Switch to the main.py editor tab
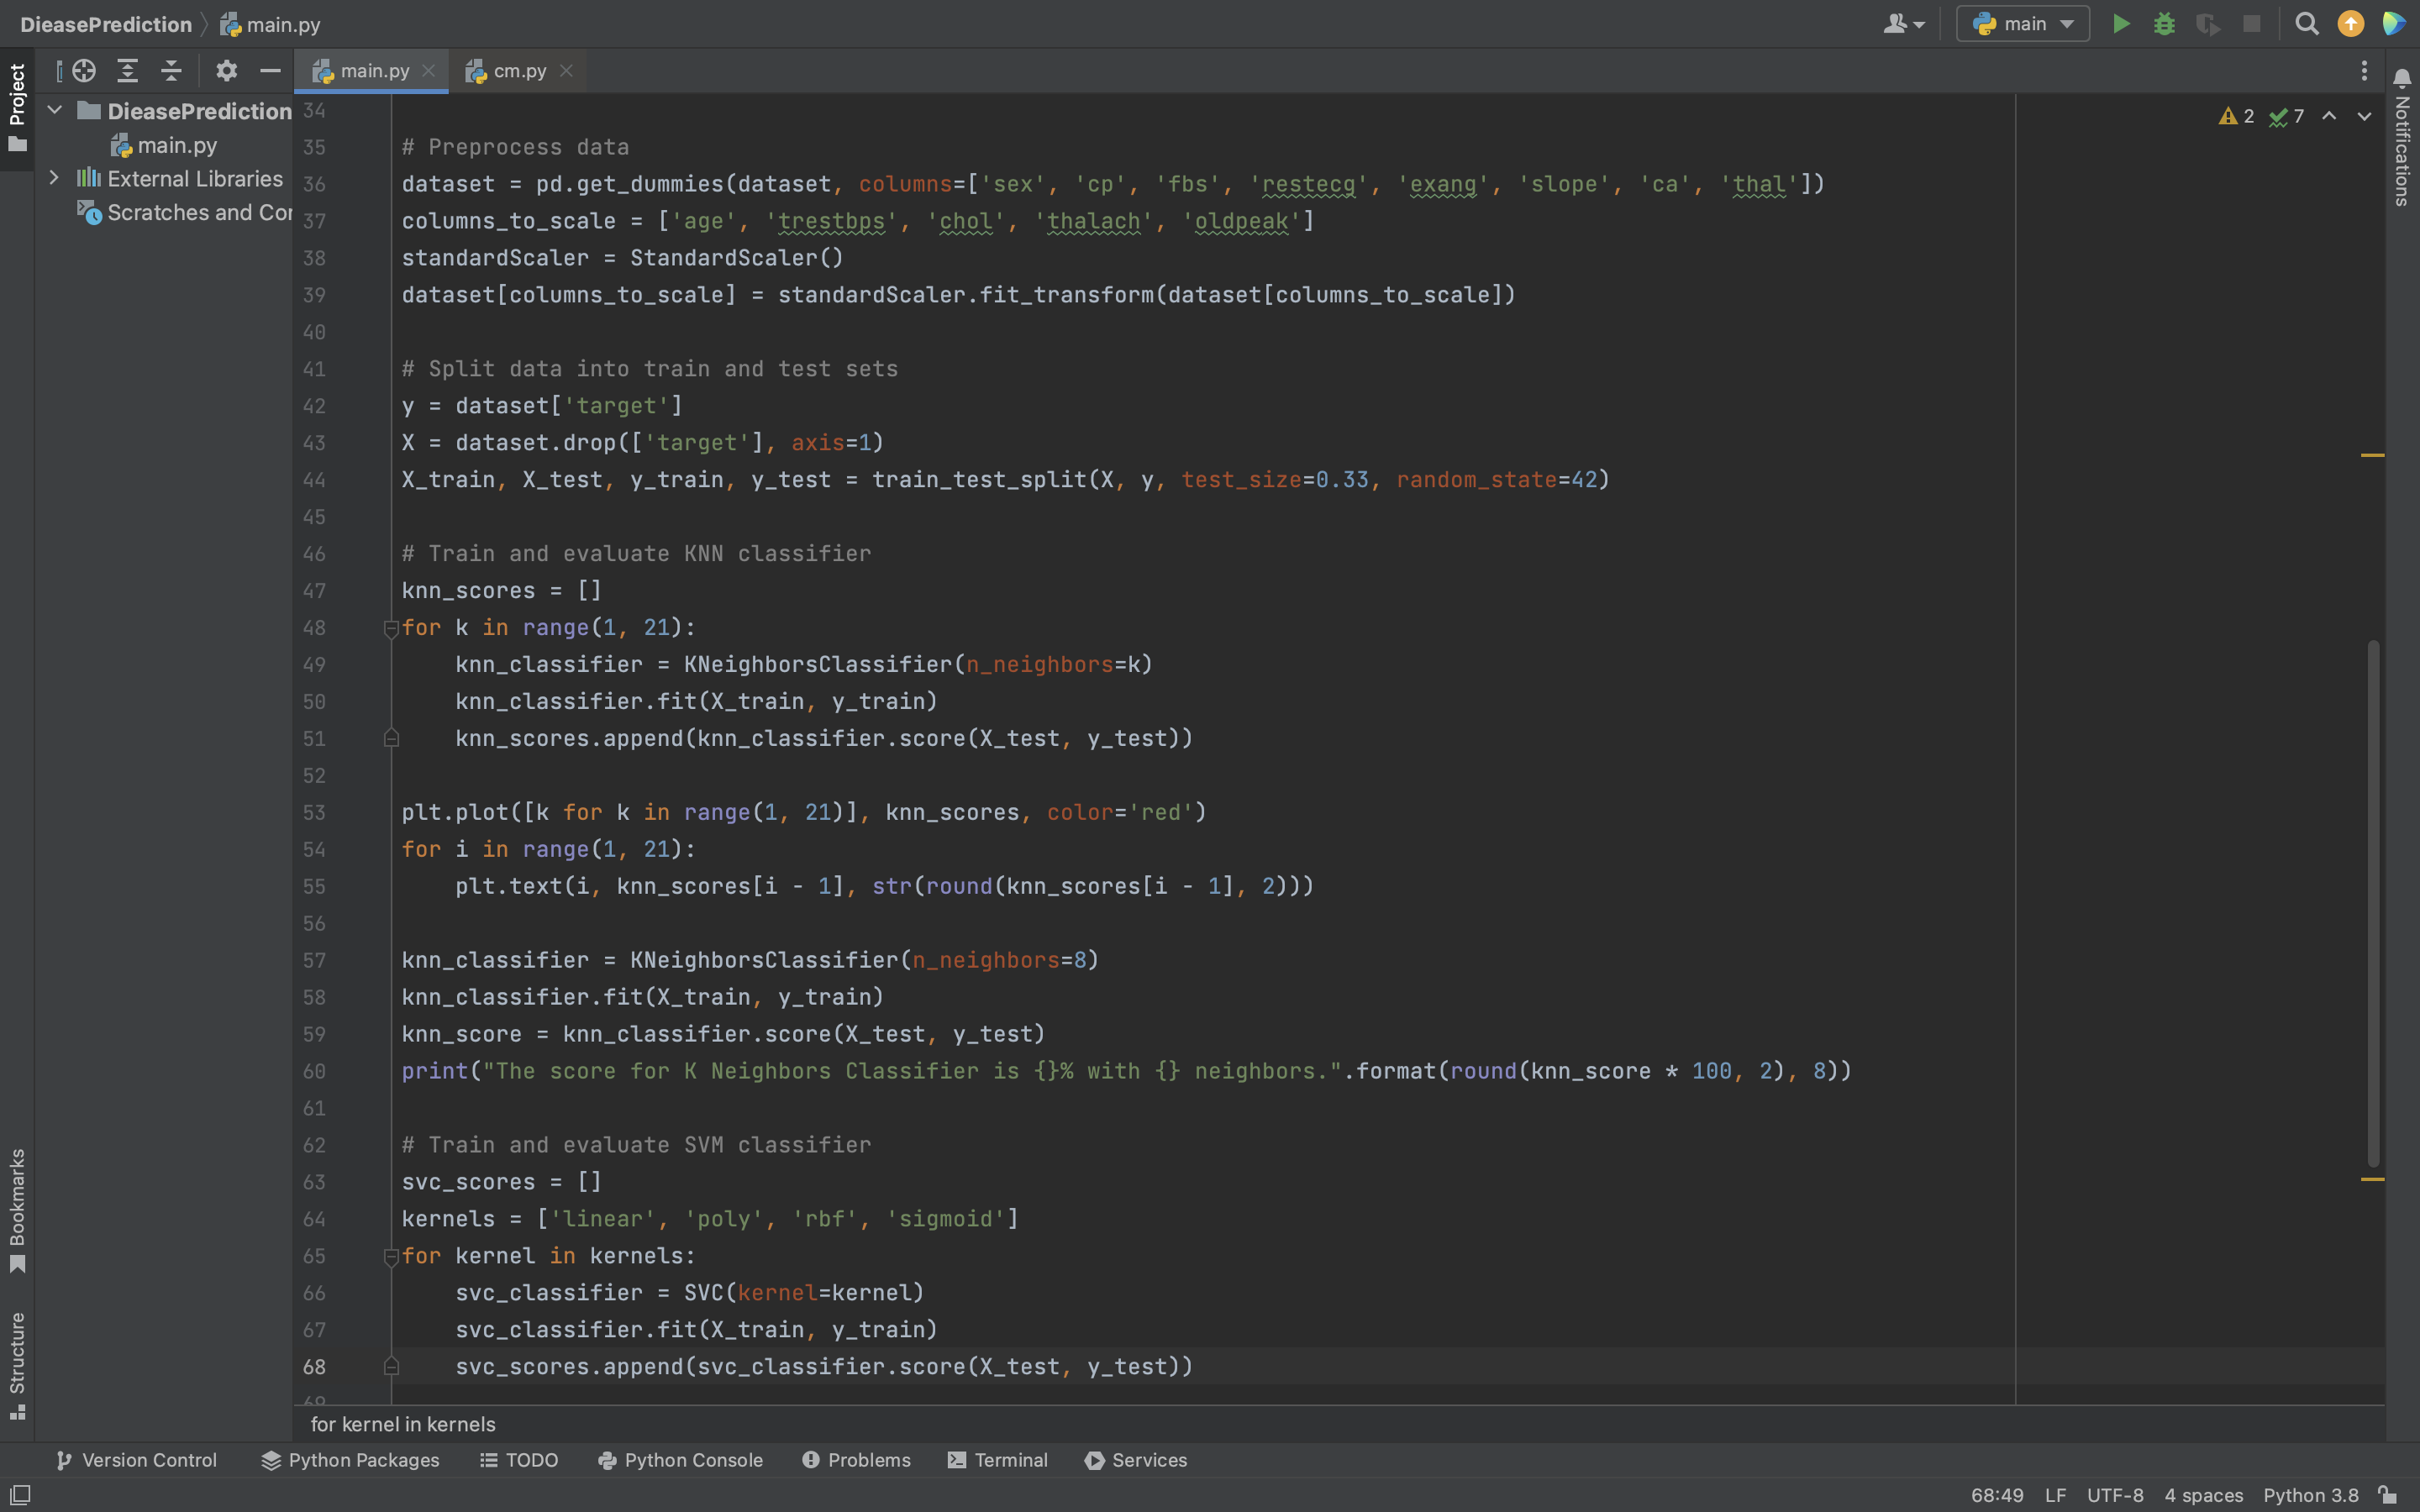The image size is (2420, 1512). tap(373, 71)
